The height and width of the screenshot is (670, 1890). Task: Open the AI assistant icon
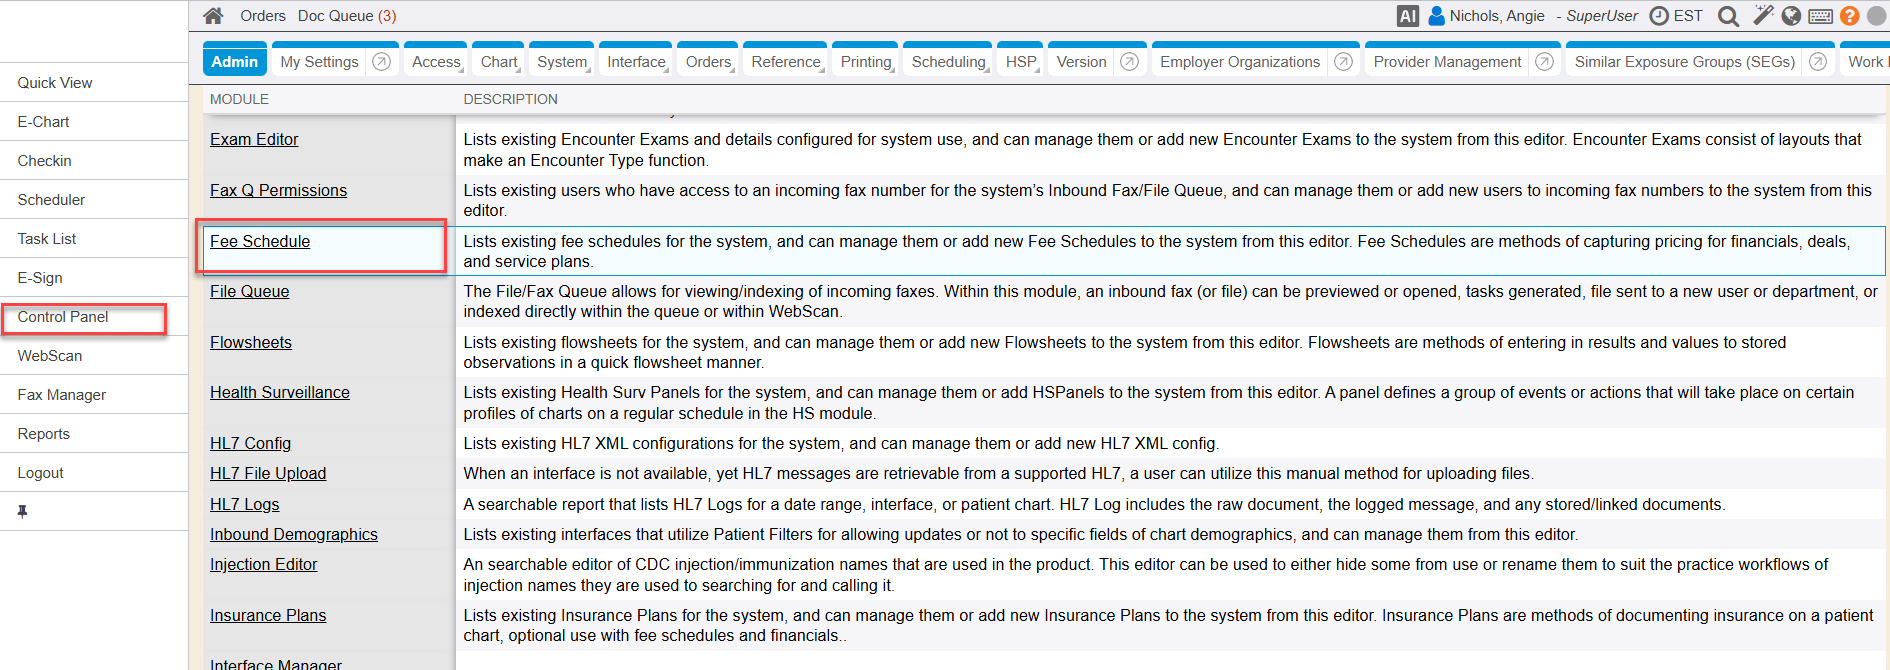tap(1407, 16)
